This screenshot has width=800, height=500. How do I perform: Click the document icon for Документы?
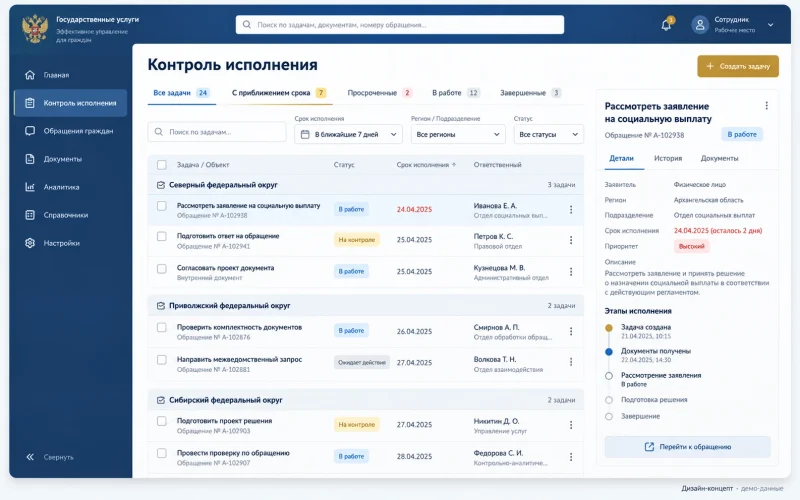30,159
